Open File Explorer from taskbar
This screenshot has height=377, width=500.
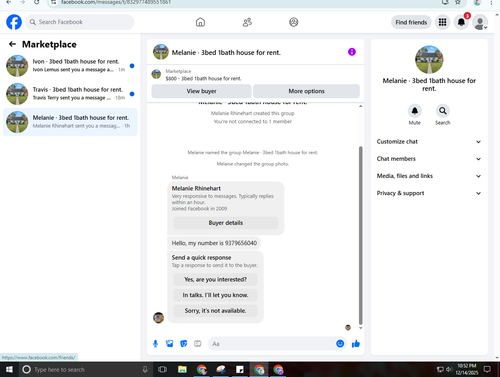(x=182, y=369)
